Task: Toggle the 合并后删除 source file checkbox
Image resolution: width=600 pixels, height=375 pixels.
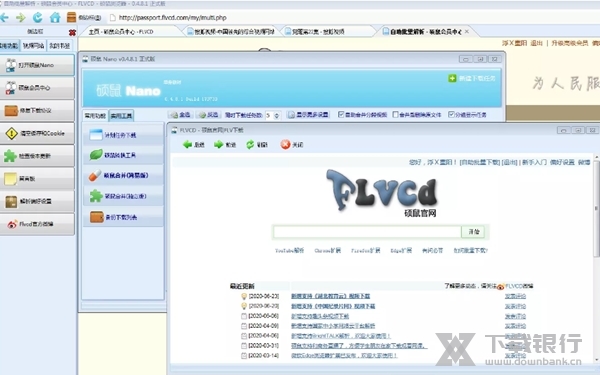Action: pyautogui.click(x=395, y=114)
